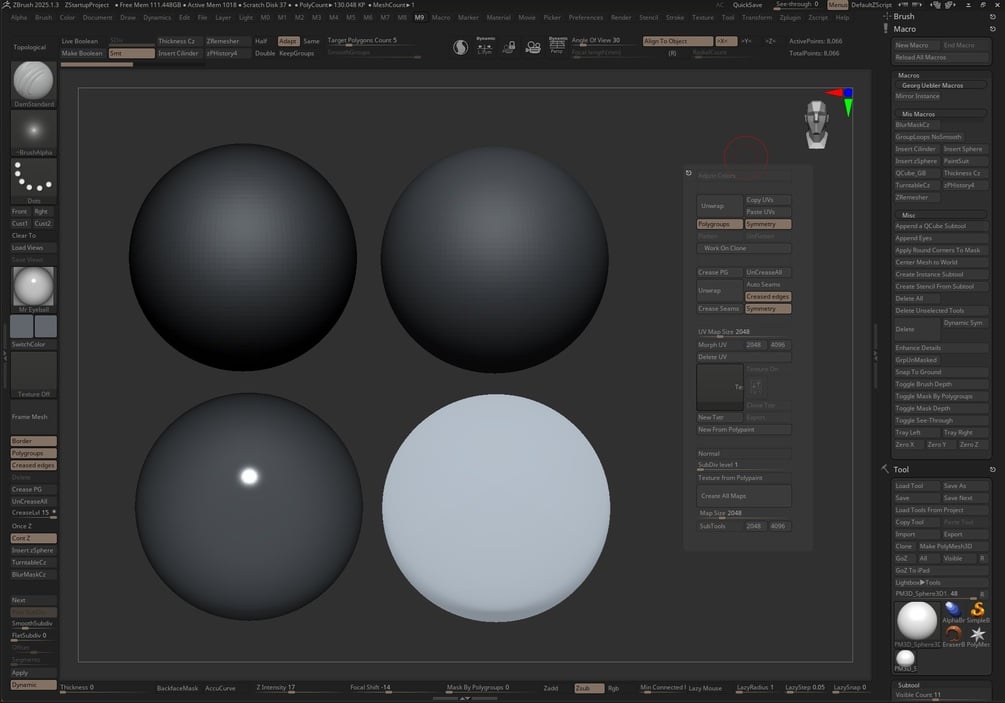This screenshot has height=703, width=1005.
Task: Click the Texture Off selector
Action: coord(33,374)
